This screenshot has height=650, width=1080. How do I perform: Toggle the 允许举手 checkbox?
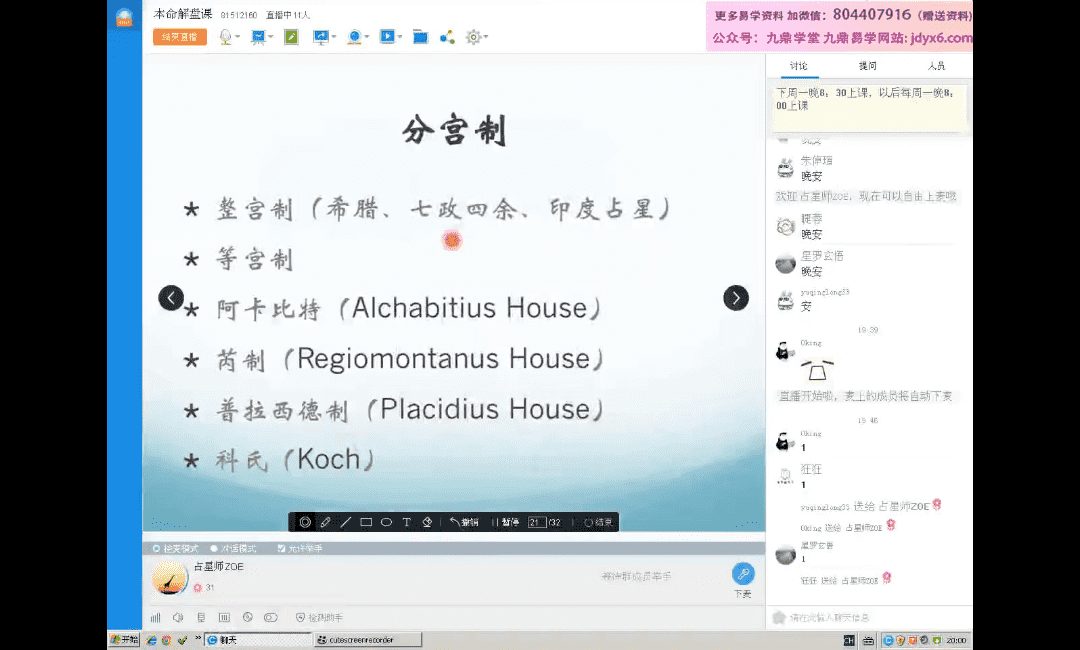[282, 549]
